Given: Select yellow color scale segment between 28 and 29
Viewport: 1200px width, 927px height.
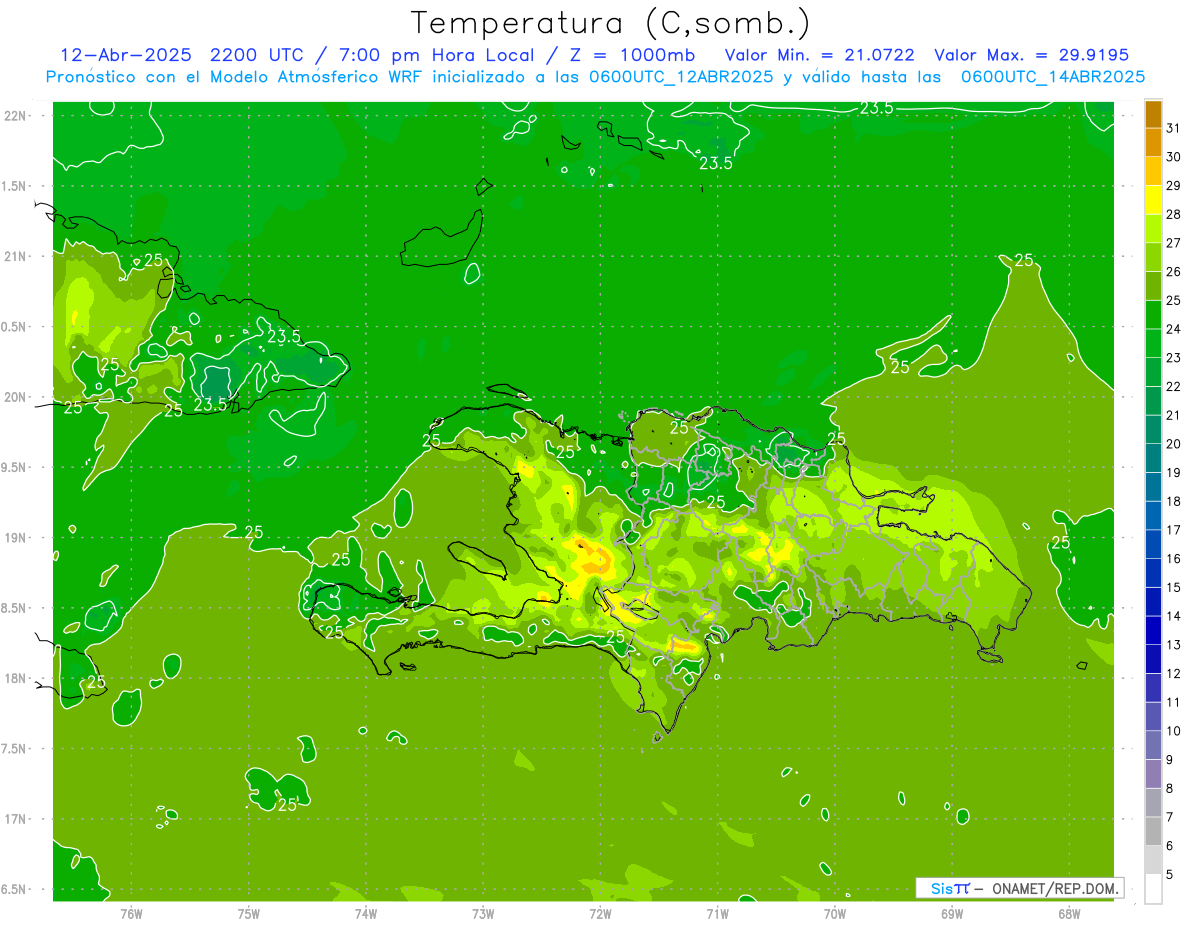Looking at the screenshot, I should click(x=1153, y=200).
